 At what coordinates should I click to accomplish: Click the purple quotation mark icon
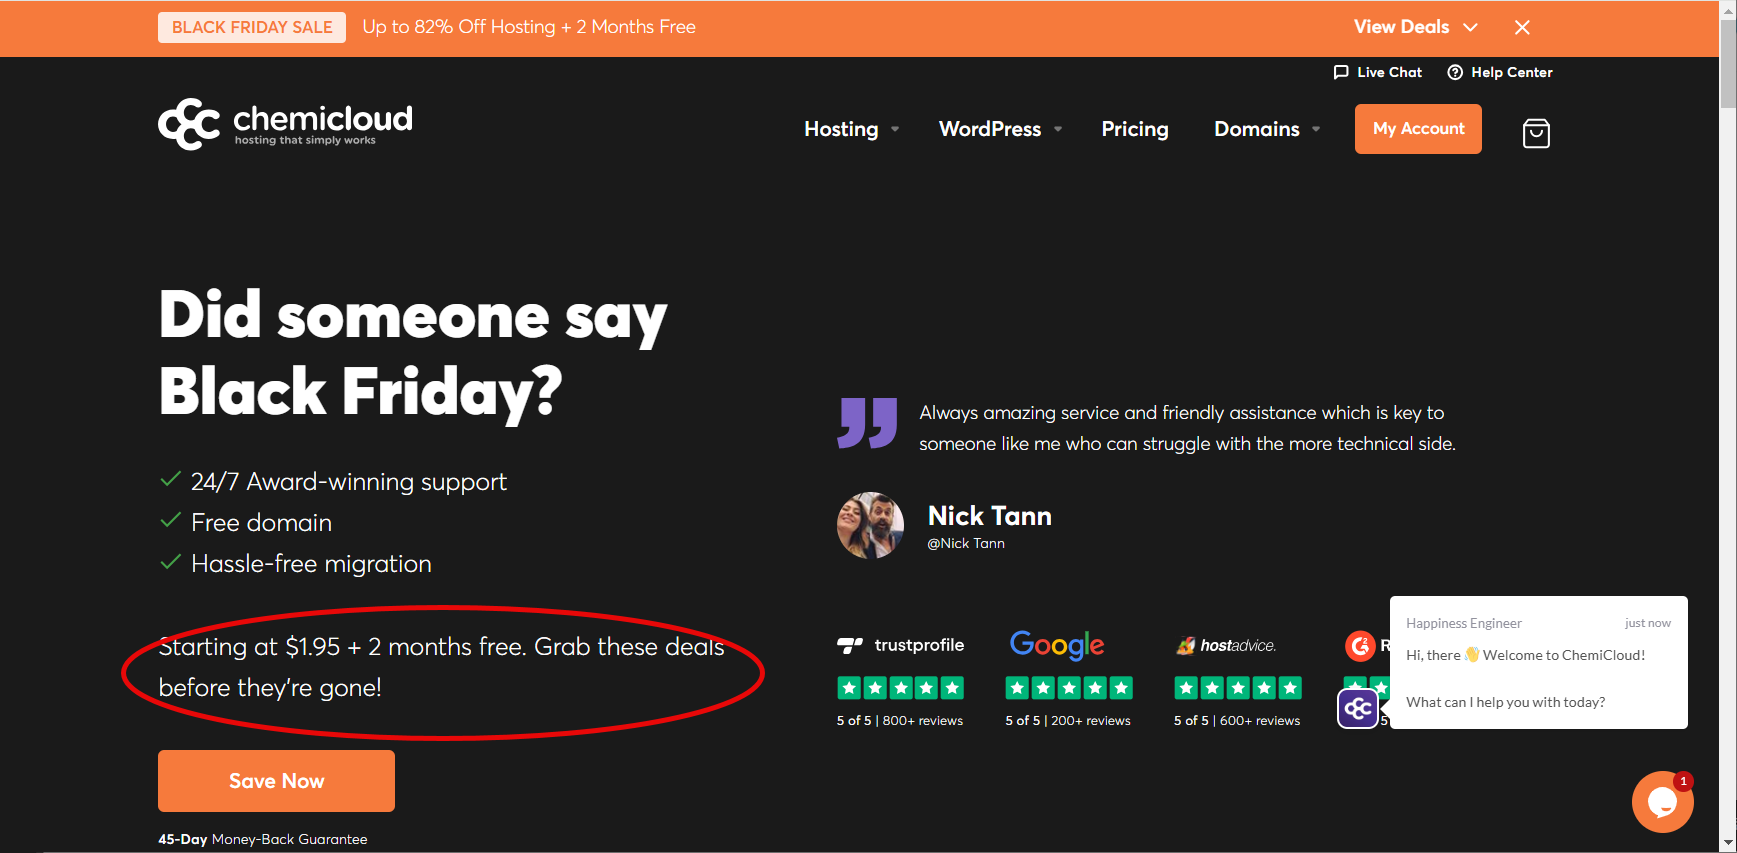867,423
